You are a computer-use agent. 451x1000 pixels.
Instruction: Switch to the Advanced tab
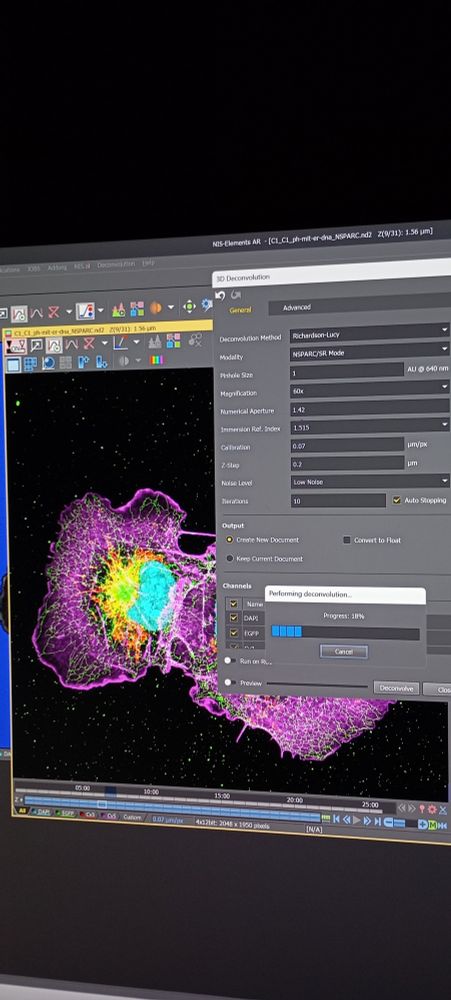[297, 307]
